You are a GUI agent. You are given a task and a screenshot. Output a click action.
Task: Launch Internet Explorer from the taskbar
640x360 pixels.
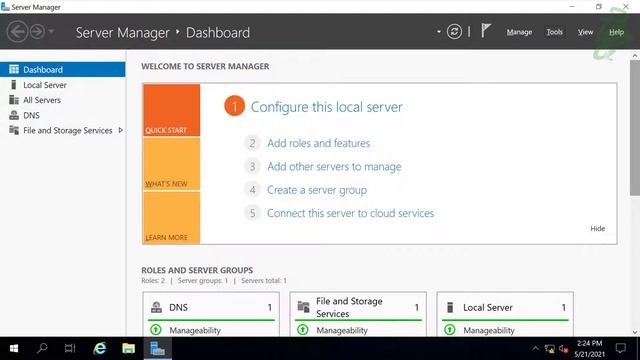tap(100, 348)
